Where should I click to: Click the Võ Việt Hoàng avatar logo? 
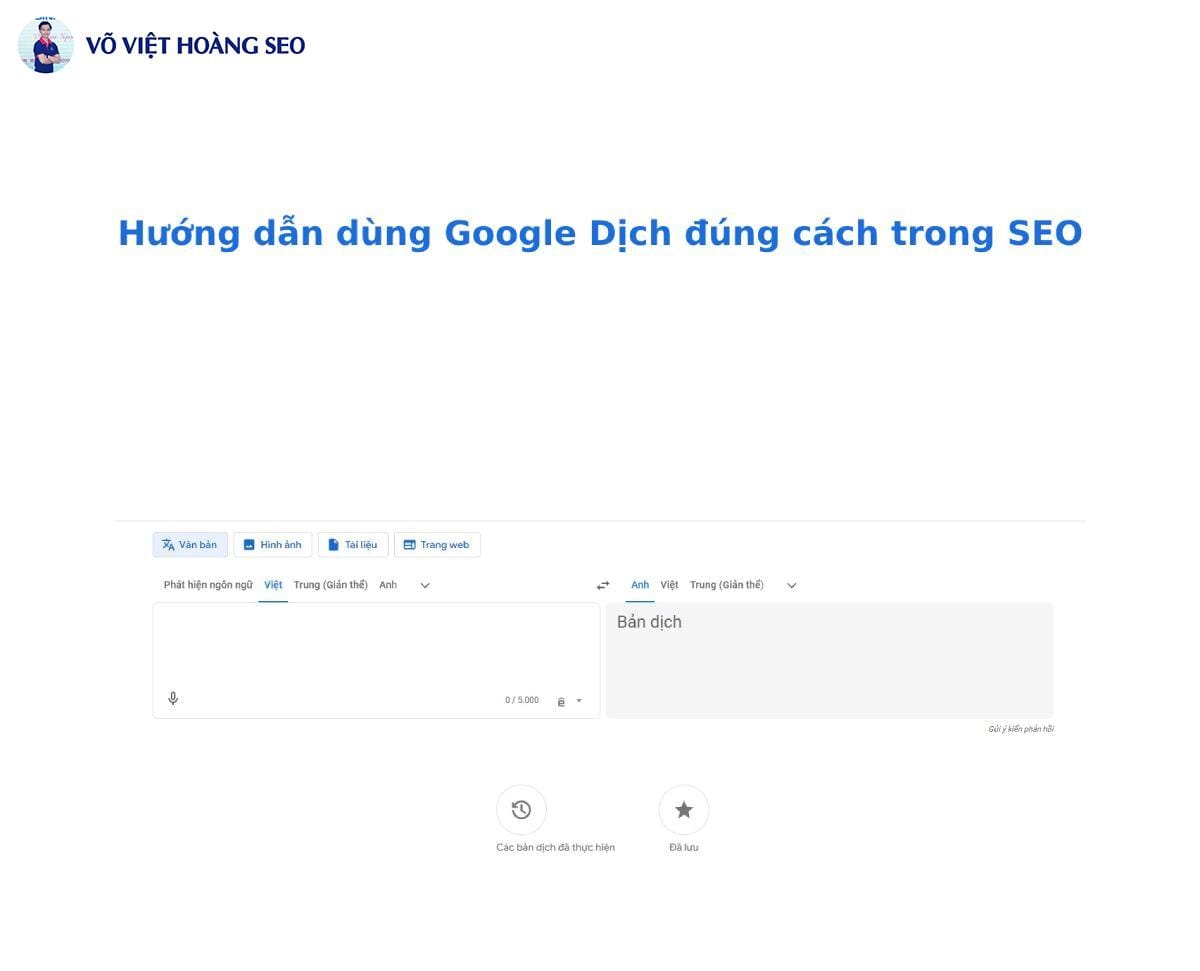[x=46, y=45]
